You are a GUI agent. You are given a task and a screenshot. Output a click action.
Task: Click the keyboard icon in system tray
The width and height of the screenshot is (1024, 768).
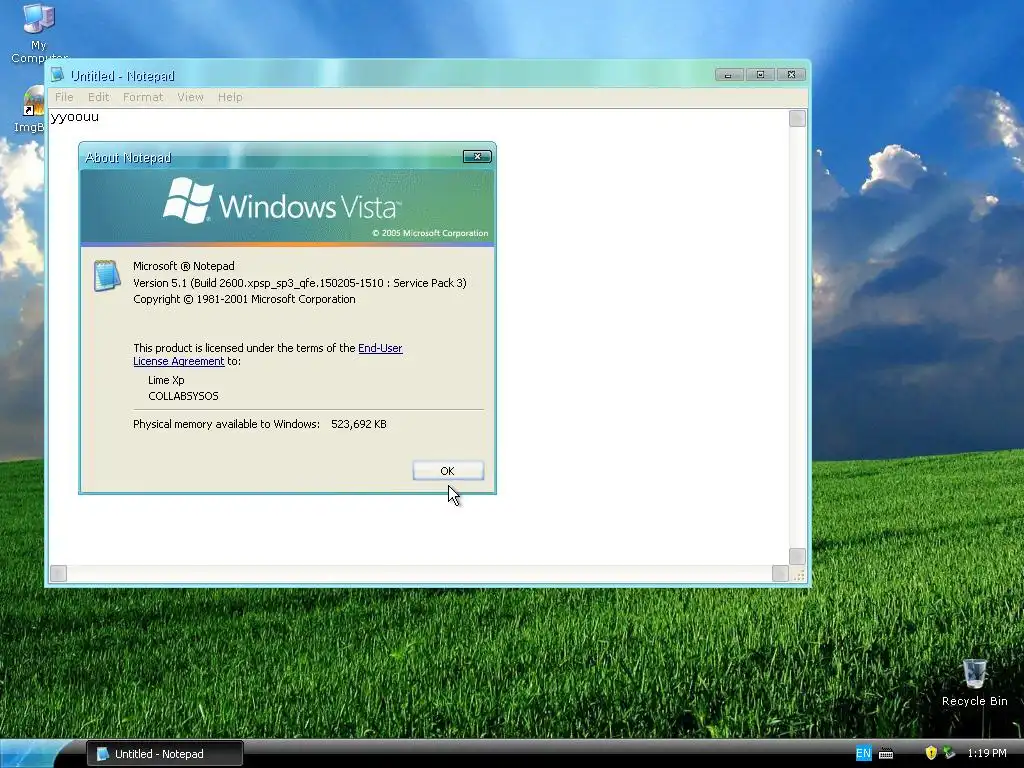click(886, 754)
